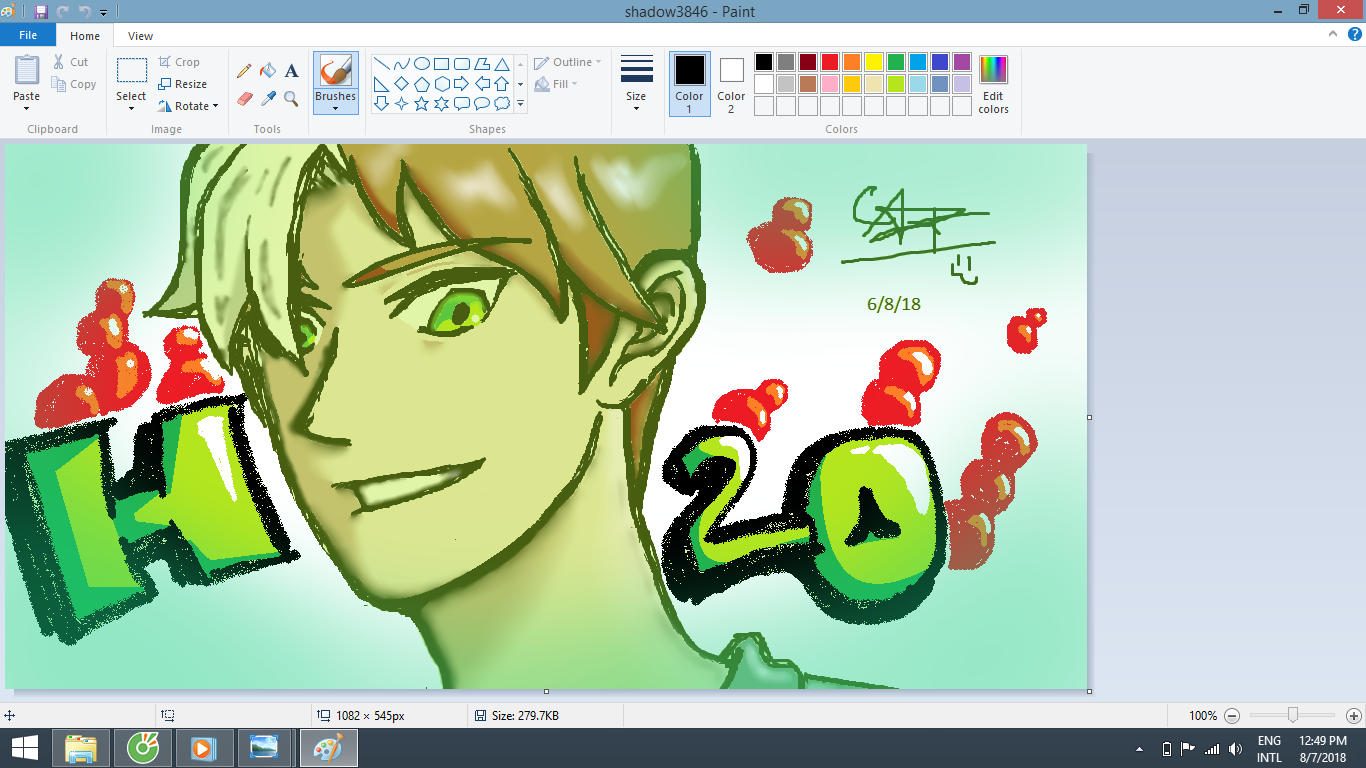The width and height of the screenshot is (1366, 768).
Task: Activate the Color picker eyedropper
Action: coord(267,98)
